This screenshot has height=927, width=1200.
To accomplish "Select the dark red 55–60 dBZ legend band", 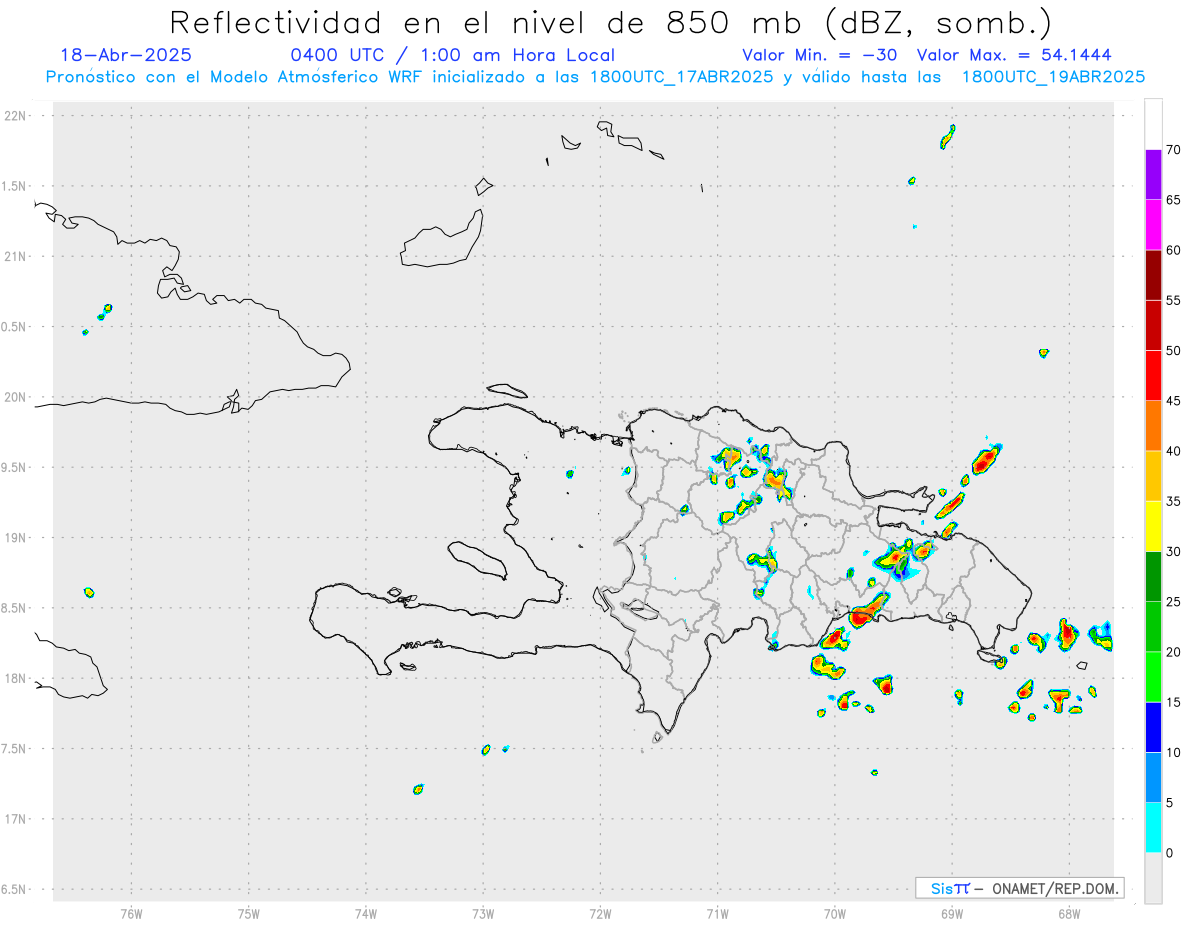I will (x=1153, y=275).
